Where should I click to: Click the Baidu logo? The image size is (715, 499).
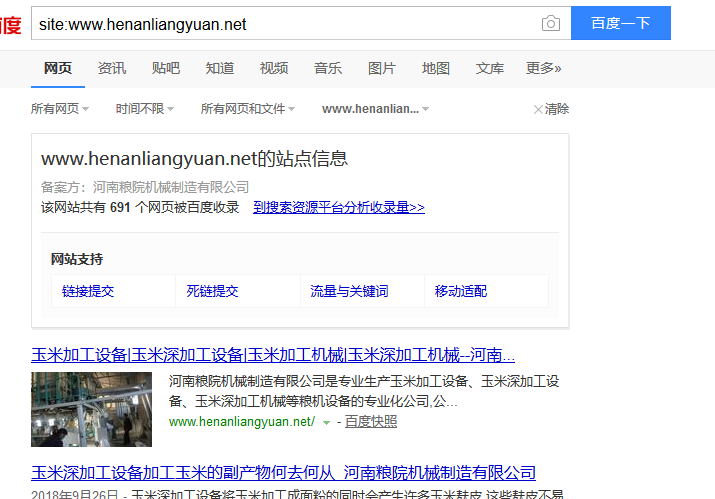(10, 24)
